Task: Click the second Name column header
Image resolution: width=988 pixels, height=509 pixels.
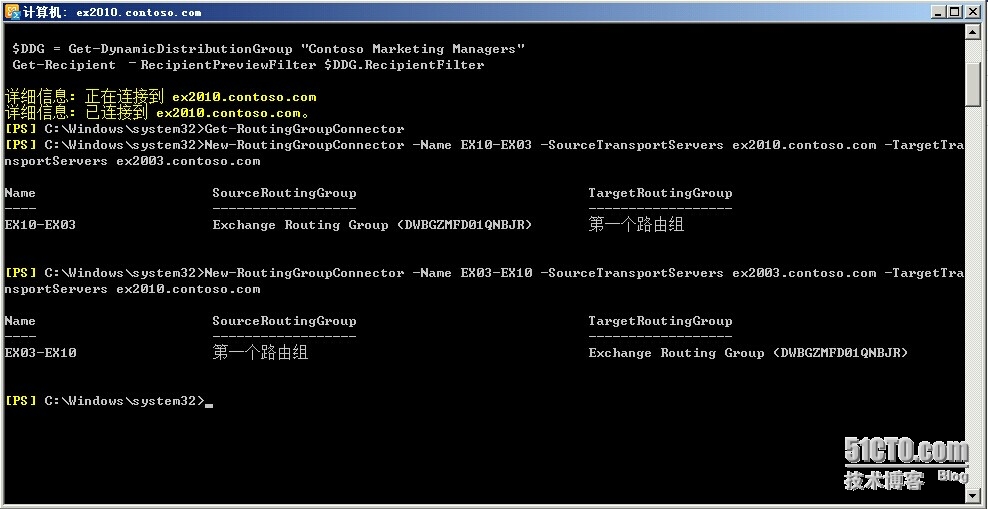Action: [20, 321]
